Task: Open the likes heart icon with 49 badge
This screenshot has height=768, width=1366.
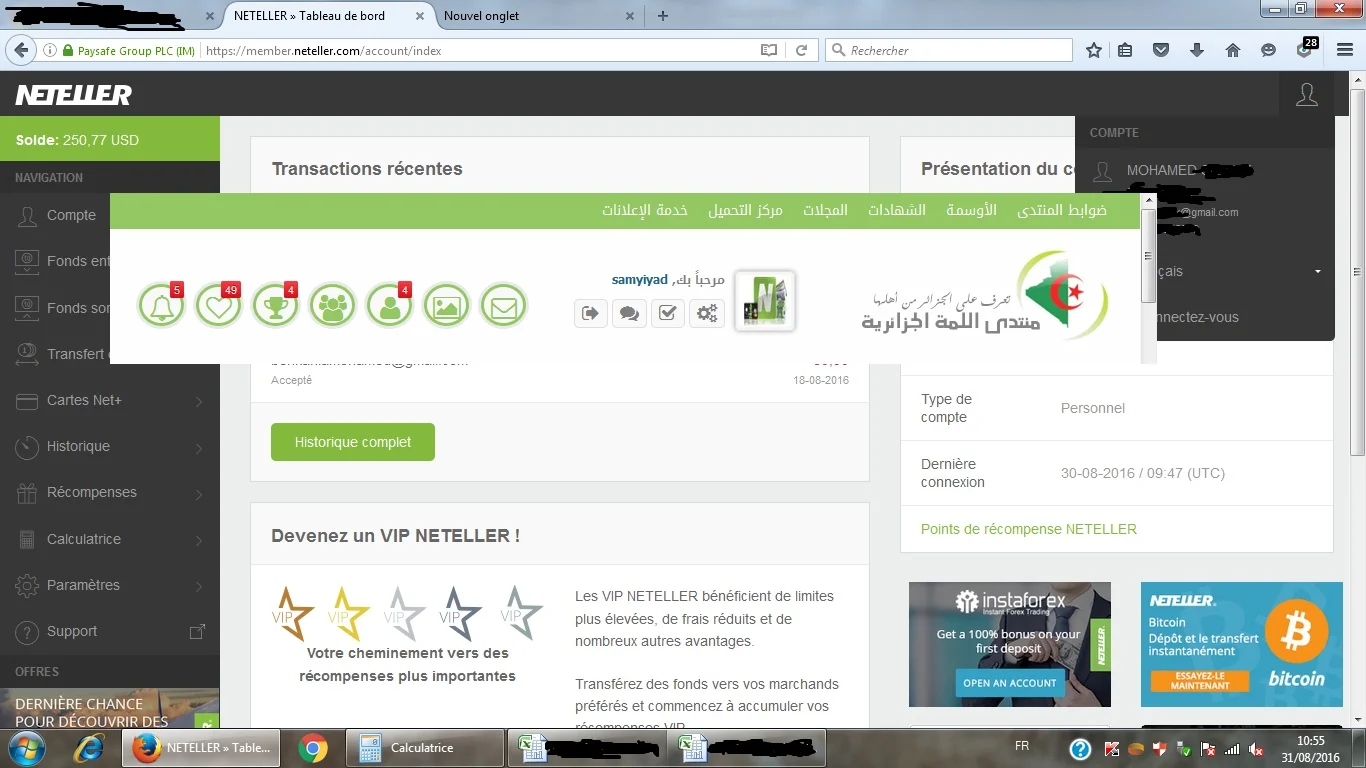Action: [219, 307]
